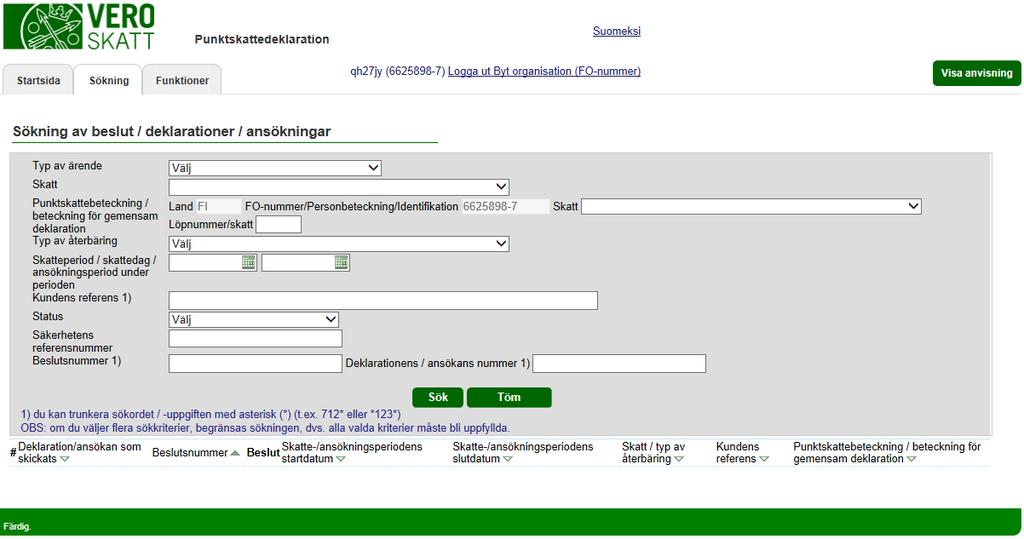This screenshot has width=1024, height=539.
Task: Sort by period startdatum arrow
Action: point(341,459)
